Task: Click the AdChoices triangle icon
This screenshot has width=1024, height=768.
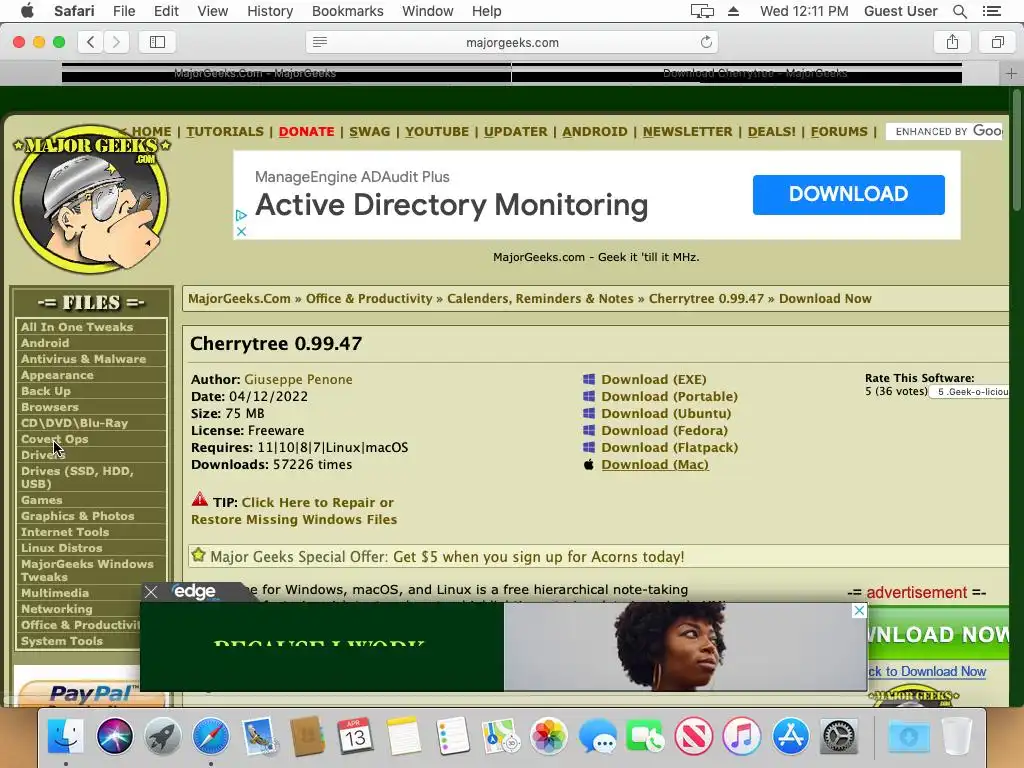Action: coord(241,215)
